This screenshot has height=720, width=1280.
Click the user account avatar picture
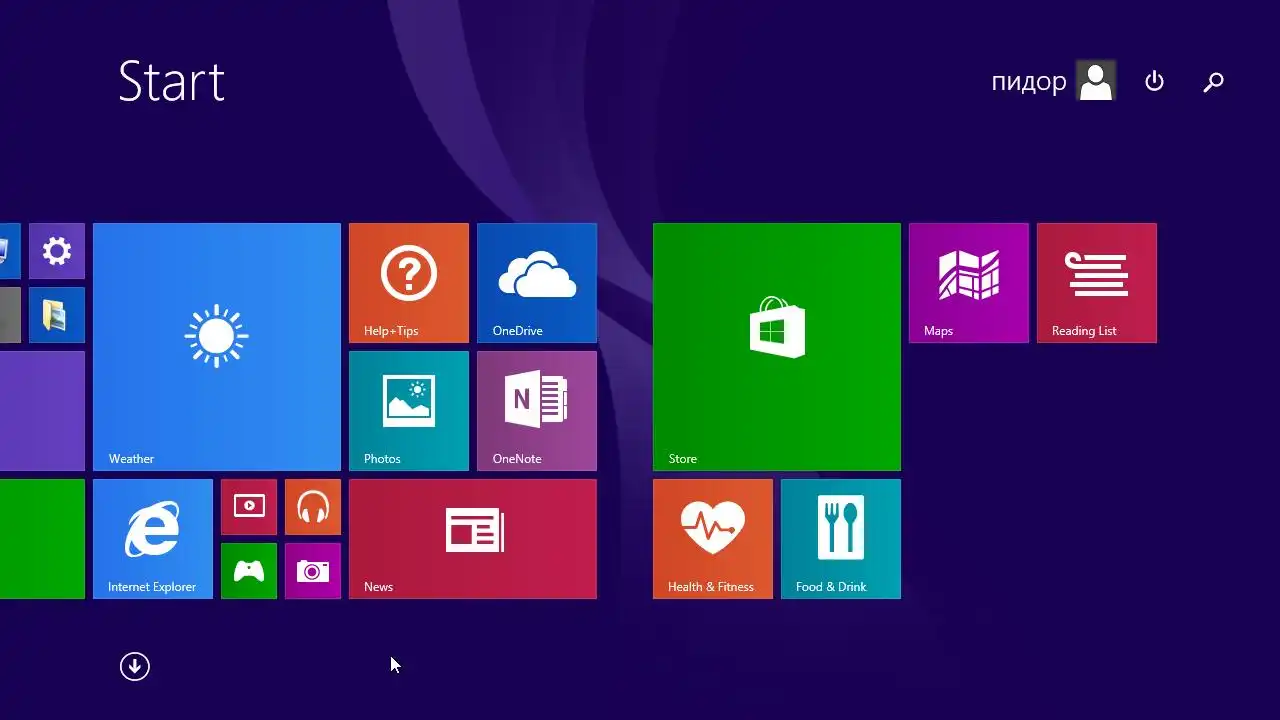click(1096, 81)
